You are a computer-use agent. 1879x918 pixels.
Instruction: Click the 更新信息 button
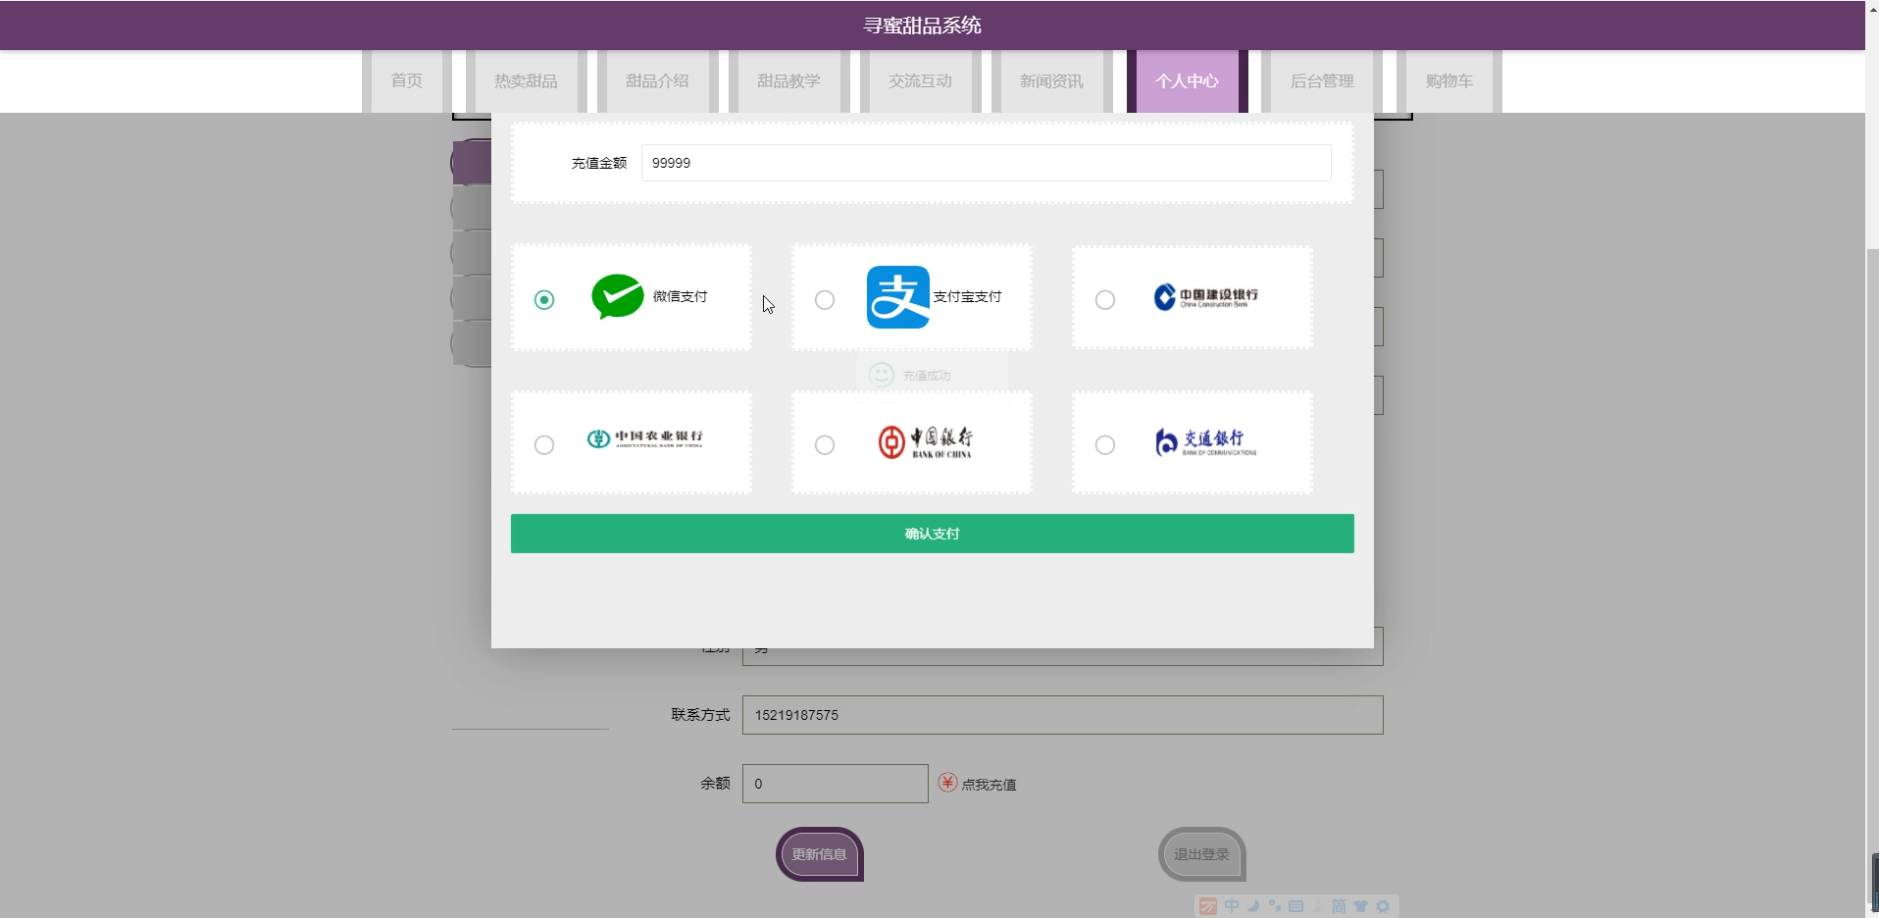(820, 854)
